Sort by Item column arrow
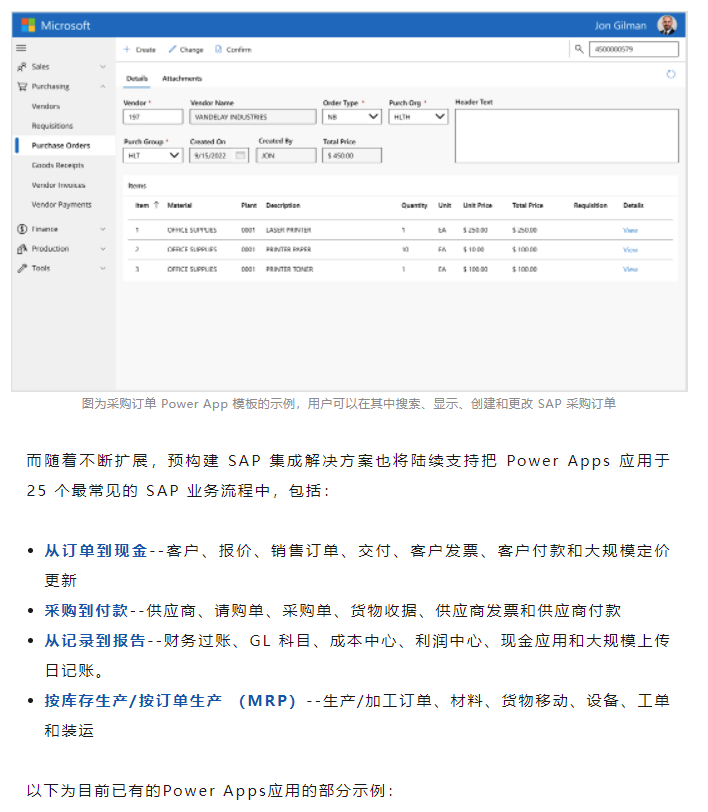This screenshot has width=708, height=812. 156,205
